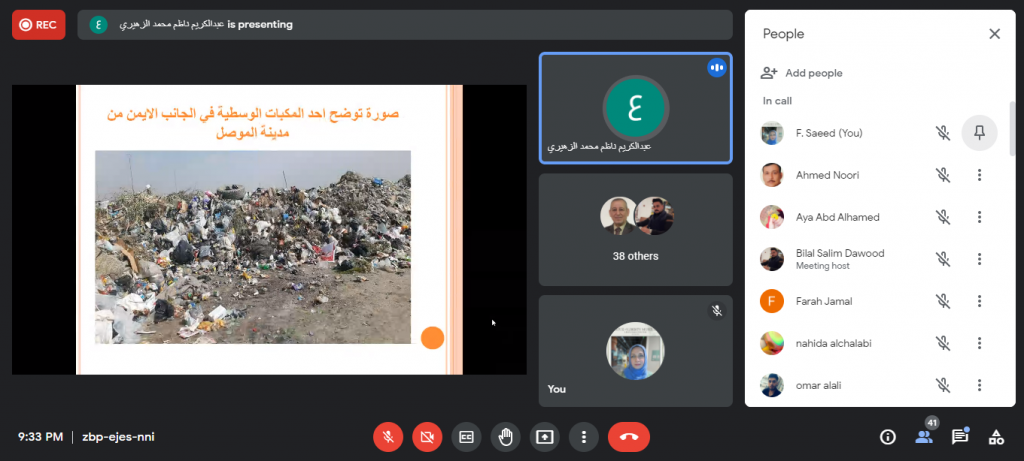The height and width of the screenshot is (461, 1024).
Task: Pin F. Saeed (You) to the screen
Action: coord(979,133)
